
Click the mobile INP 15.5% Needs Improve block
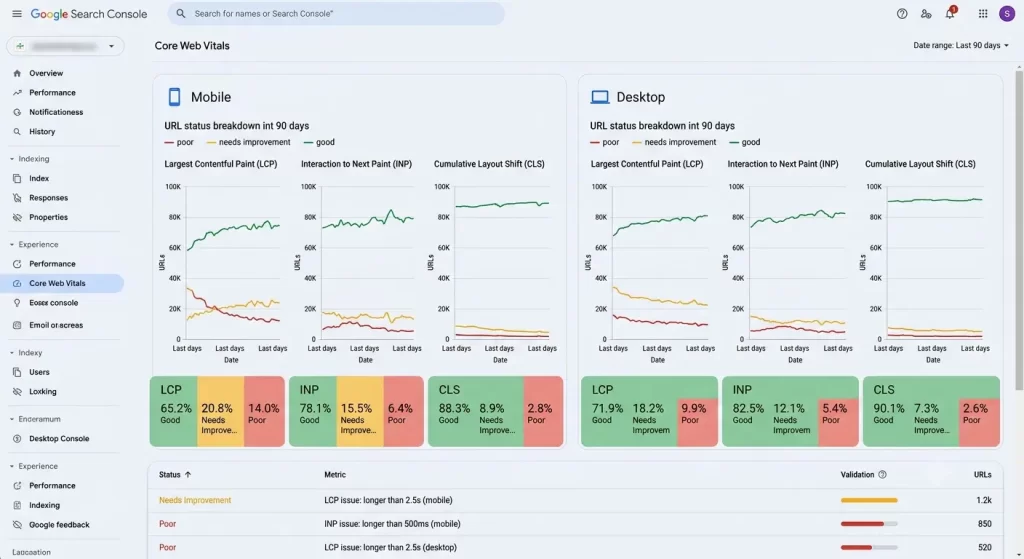[x=360, y=411]
